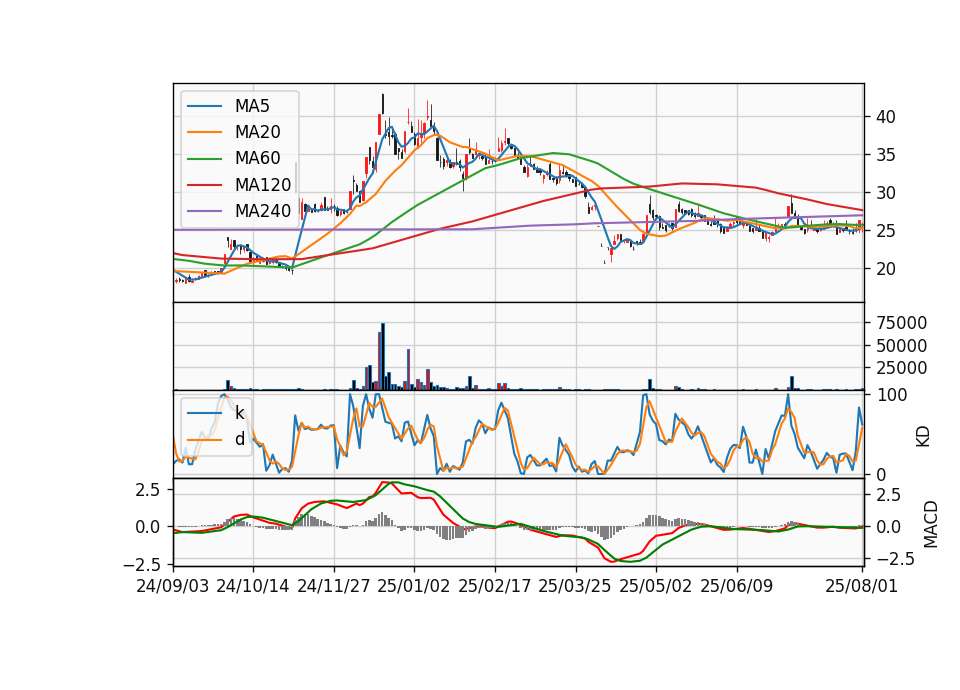This screenshot has height=690, width=960.
Task: Click the price axis value 20
Action: pos(886,269)
